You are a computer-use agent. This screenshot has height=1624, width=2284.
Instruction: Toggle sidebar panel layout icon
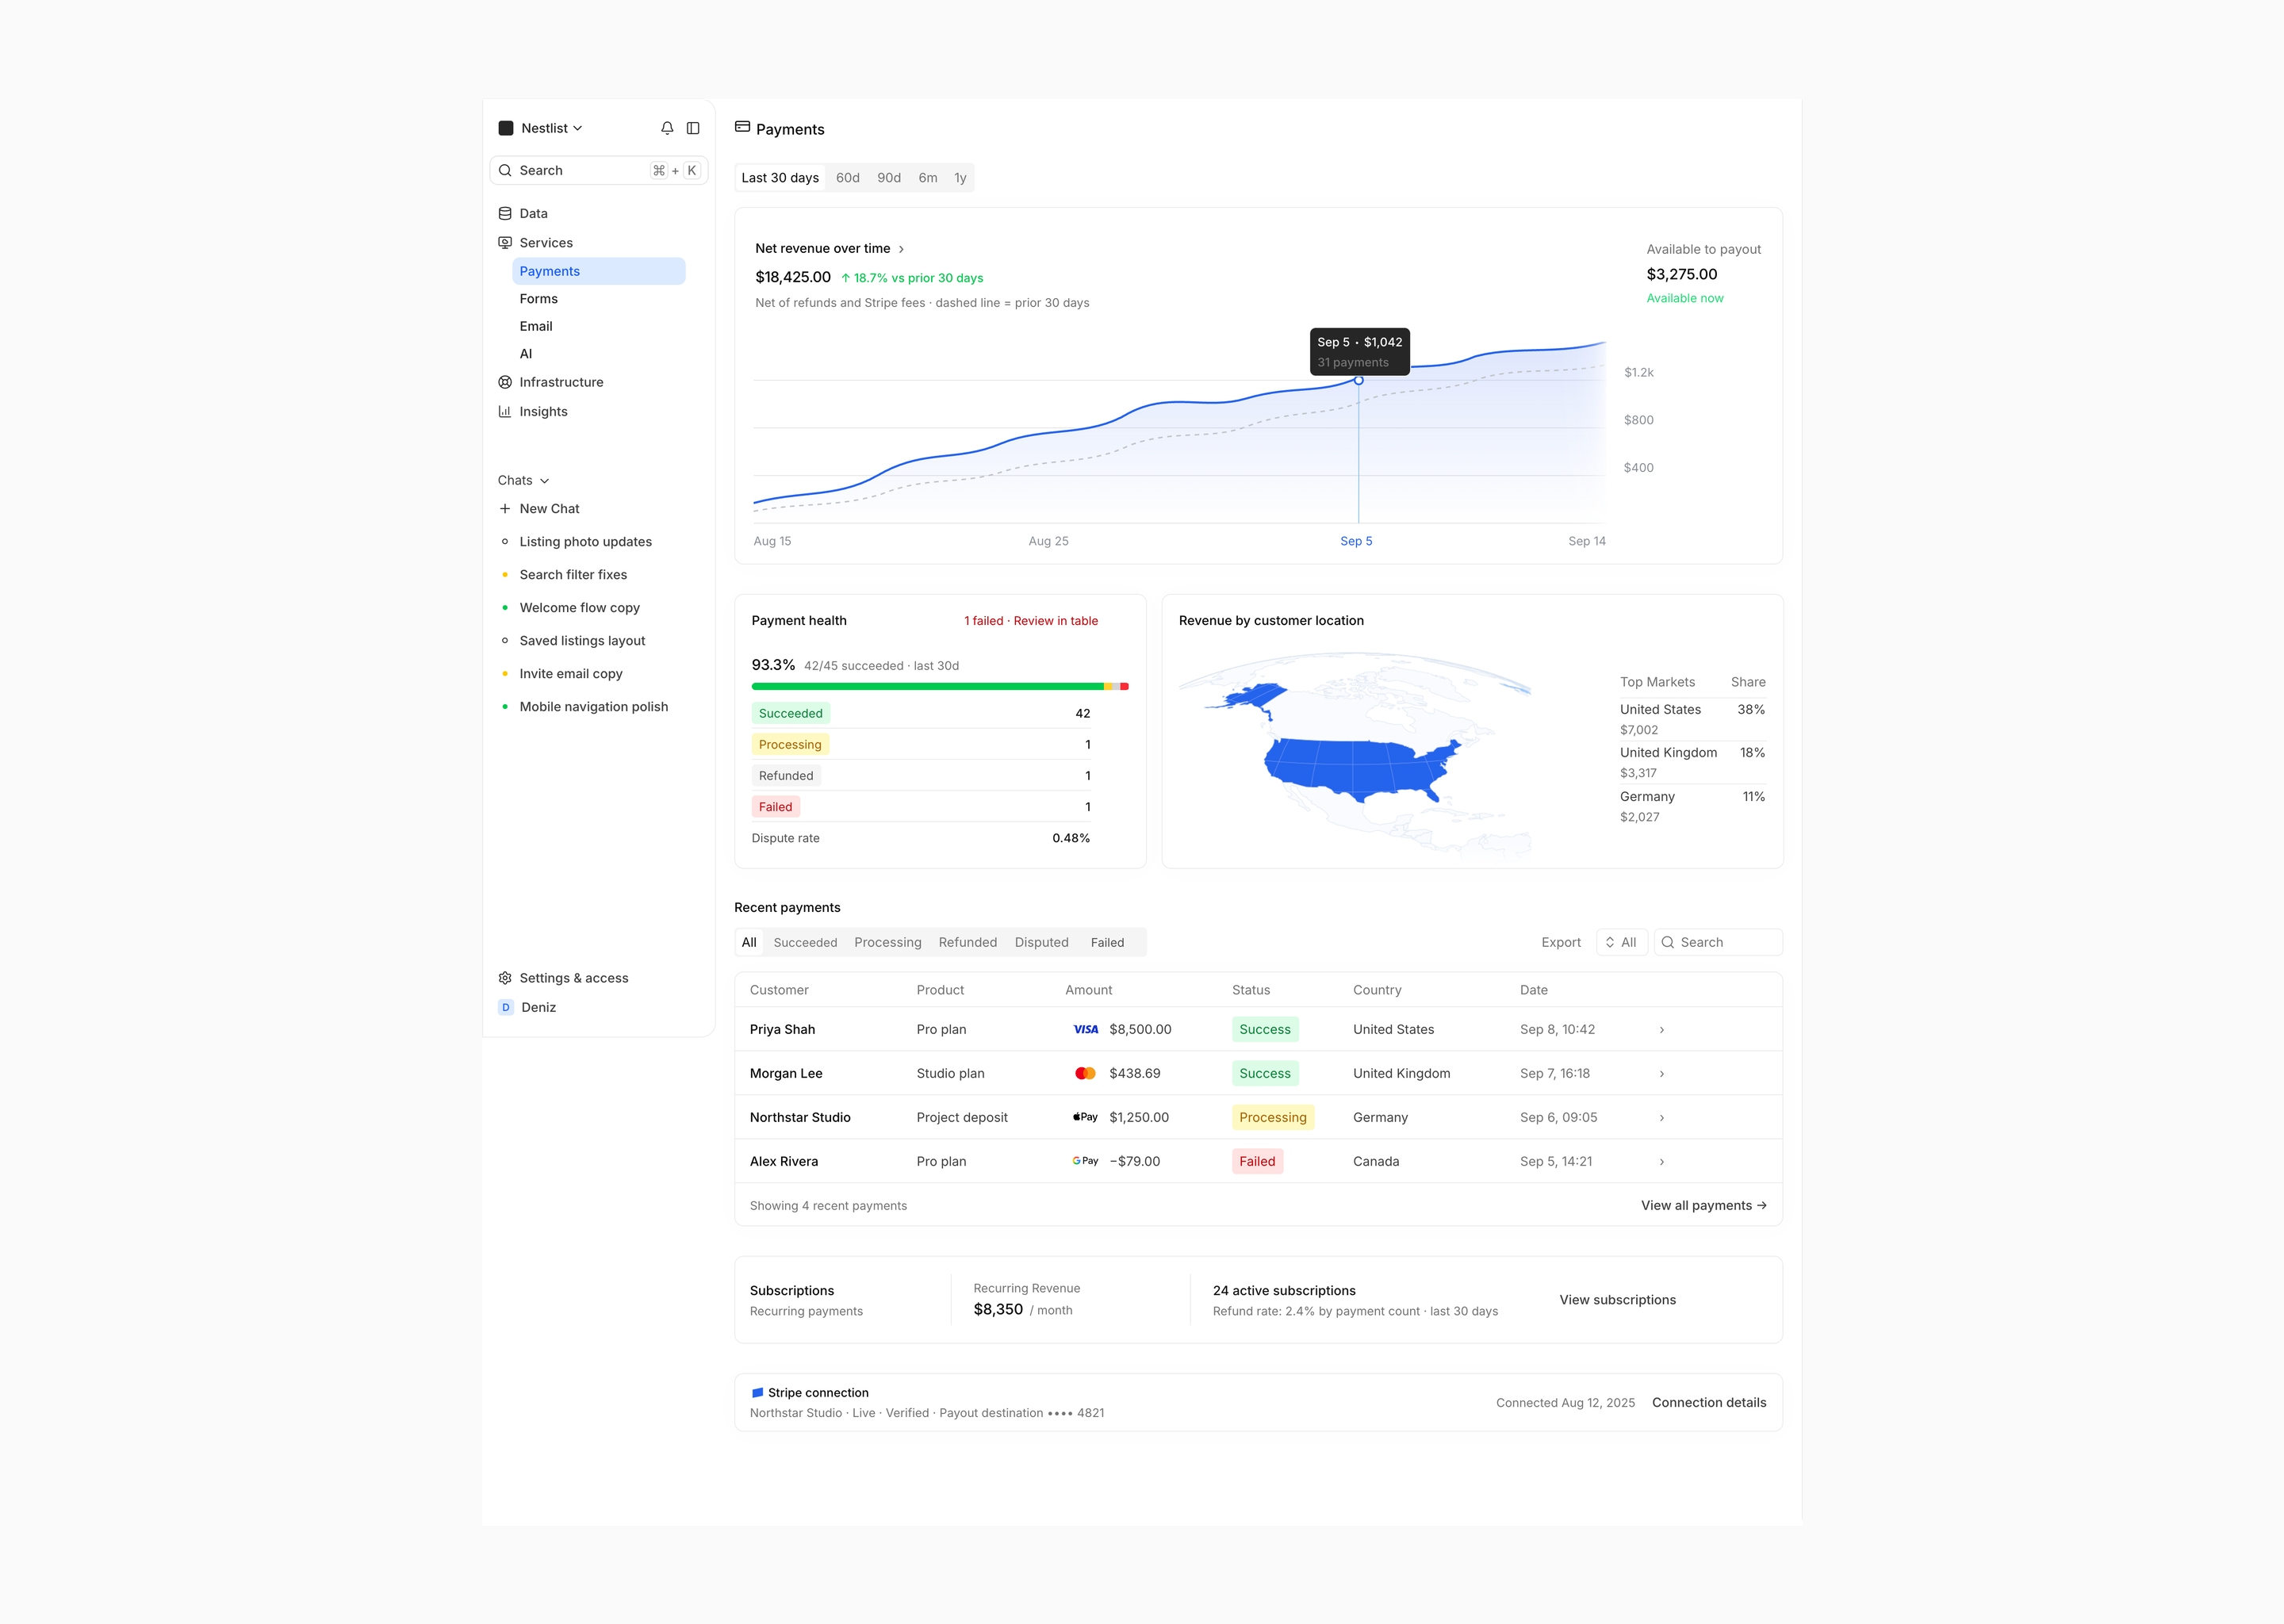click(x=693, y=128)
